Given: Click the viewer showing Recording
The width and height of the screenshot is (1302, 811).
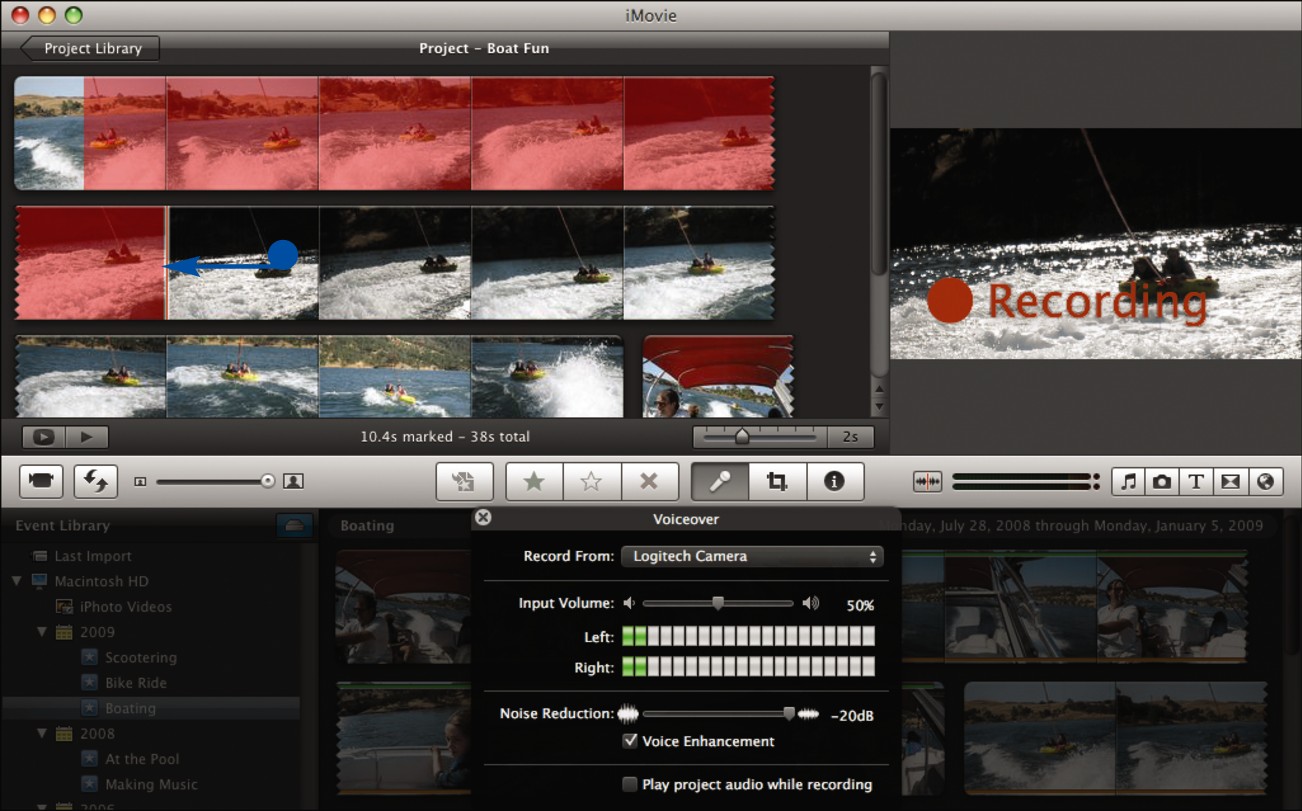Looking at the screenshot, I should [1096, 243].
